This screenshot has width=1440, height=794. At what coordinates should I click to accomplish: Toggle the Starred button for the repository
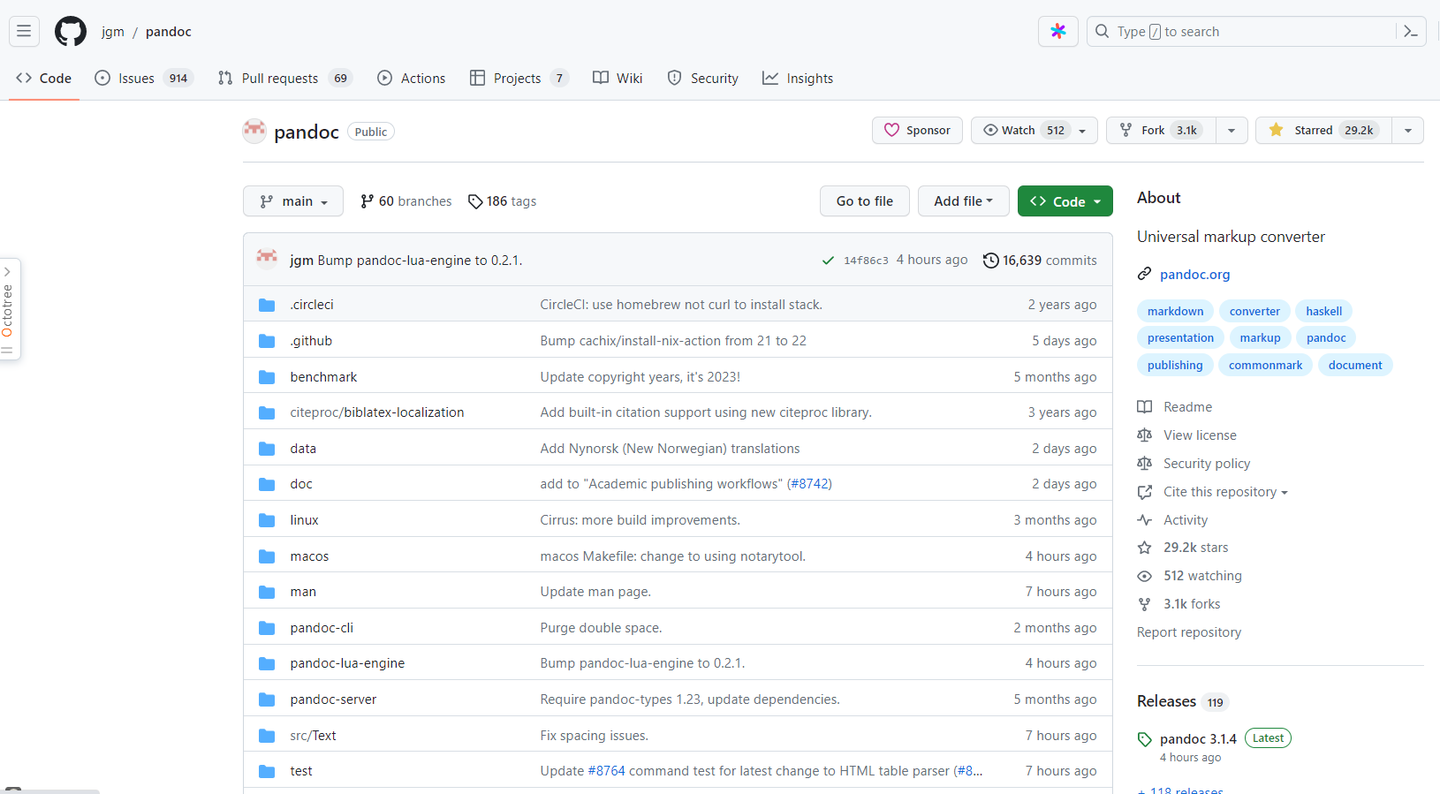[x=1322, y=130]
